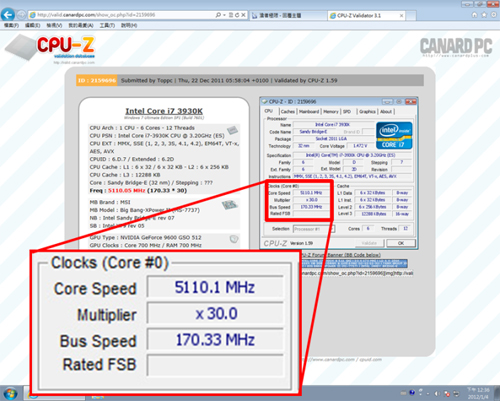The height and width of the screenshot is (401, 500).
Task: Click the Intel Core i7 logo badge
Action: (394, 135)
